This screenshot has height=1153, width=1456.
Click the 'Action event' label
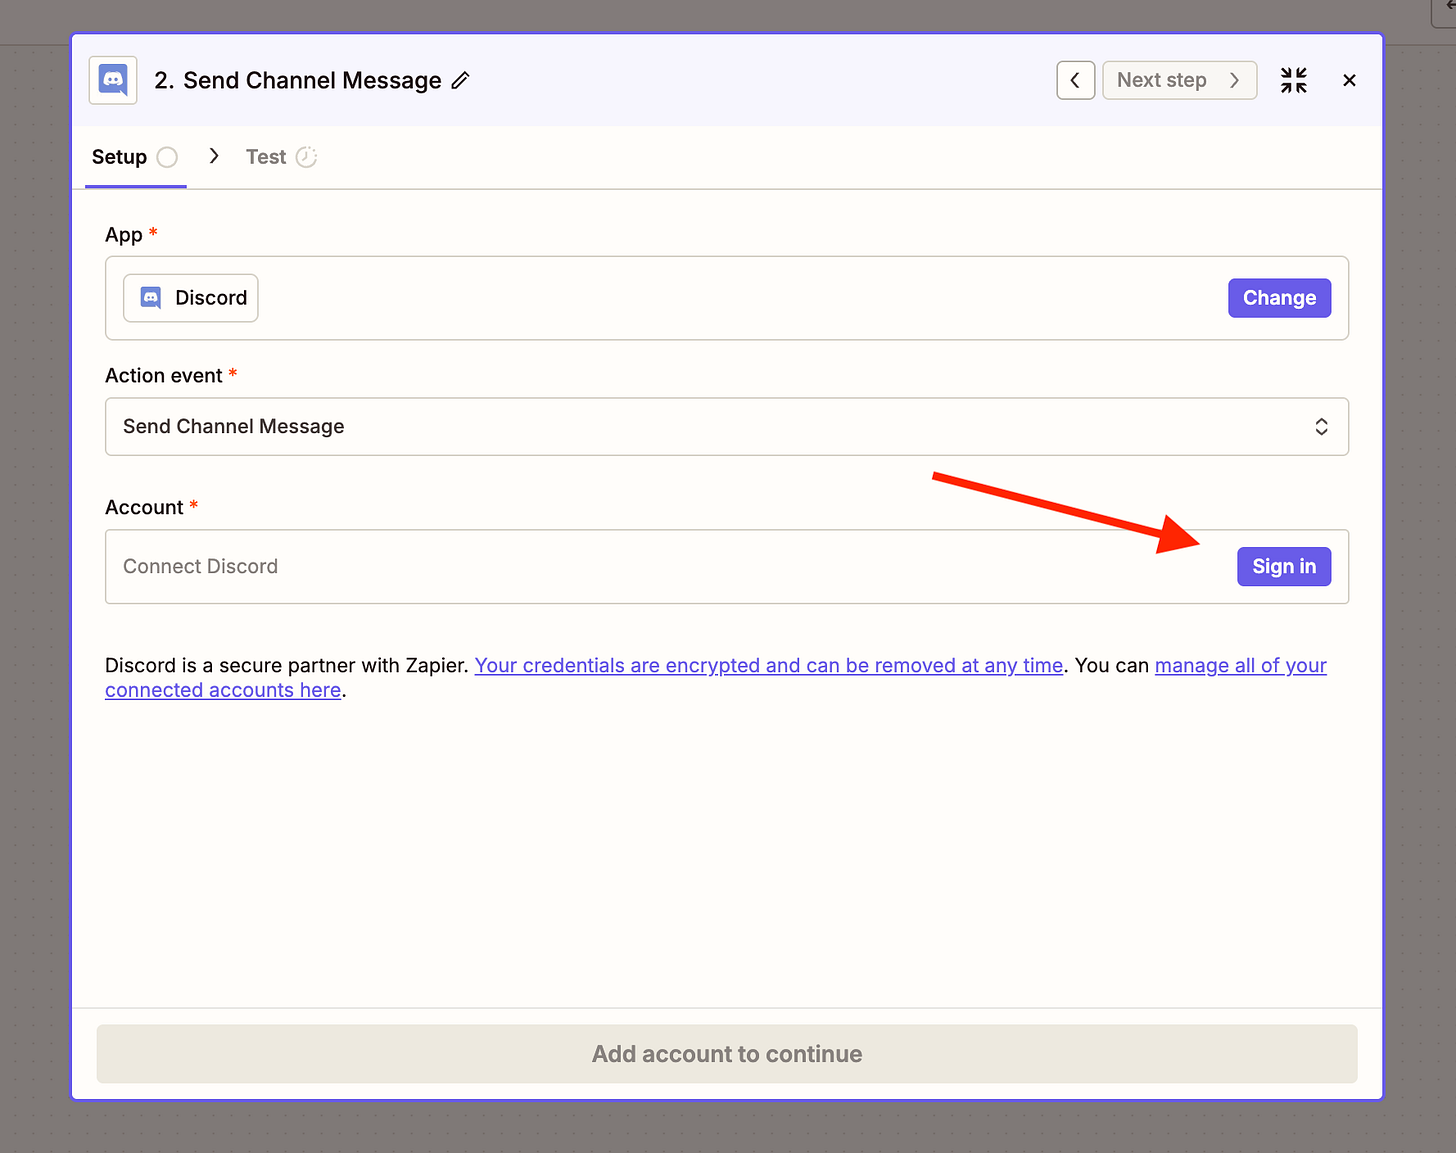point(164,376)
